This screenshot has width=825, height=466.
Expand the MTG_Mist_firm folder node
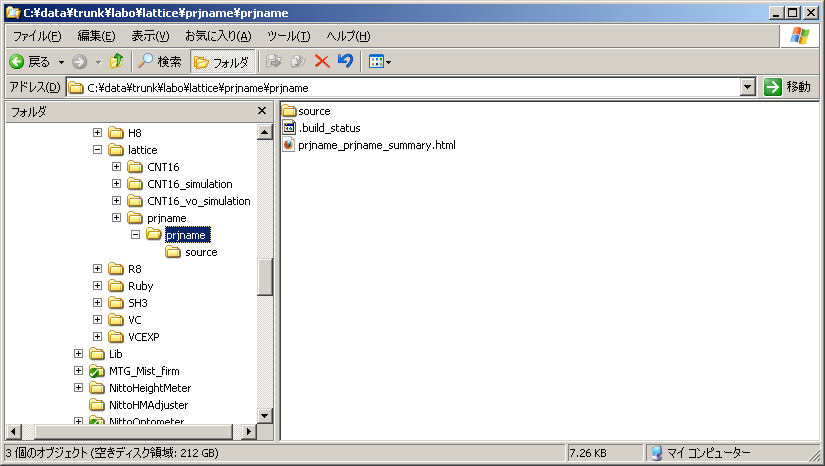tap(78, 371)
